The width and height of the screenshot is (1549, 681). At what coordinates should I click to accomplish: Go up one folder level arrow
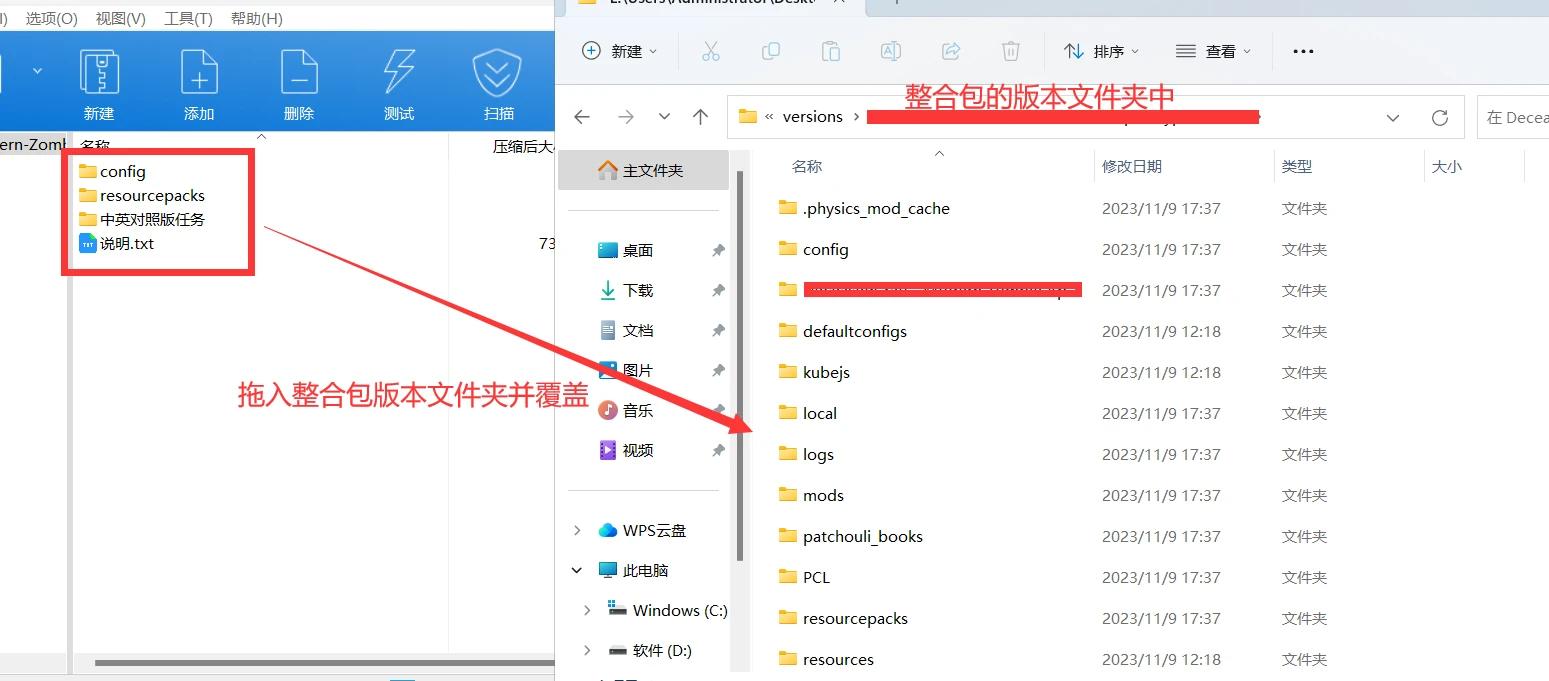pos(701,117)
